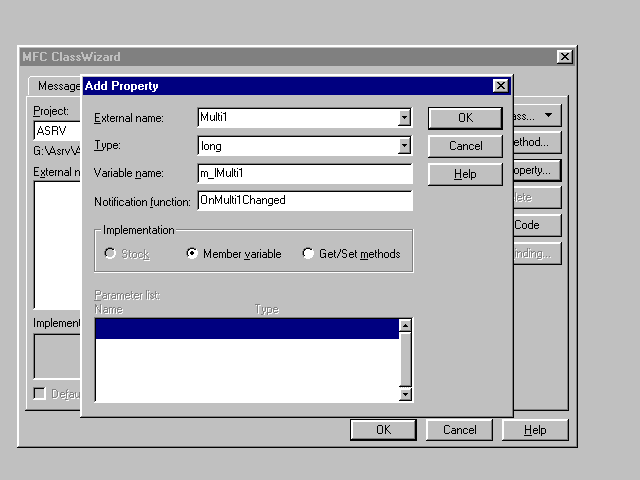
Task: Click the ClassWizard Cancel button at bottom
Action: 459,430
